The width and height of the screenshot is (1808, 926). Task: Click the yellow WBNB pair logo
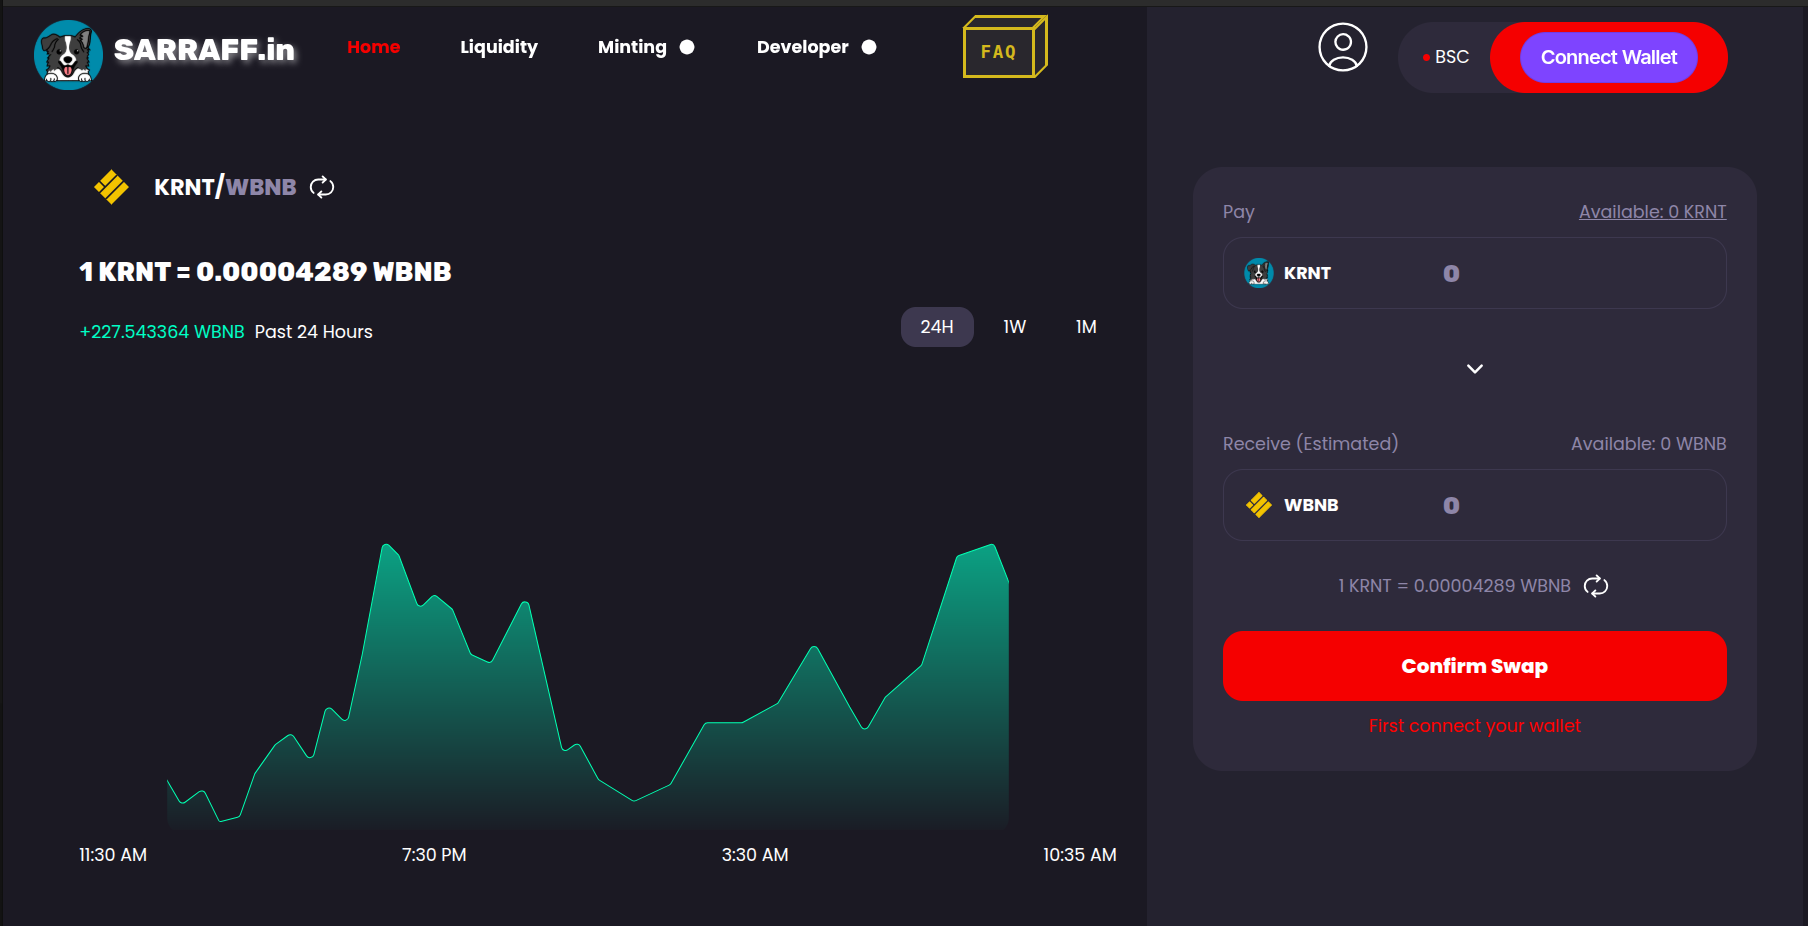click(x=111, y=187)
